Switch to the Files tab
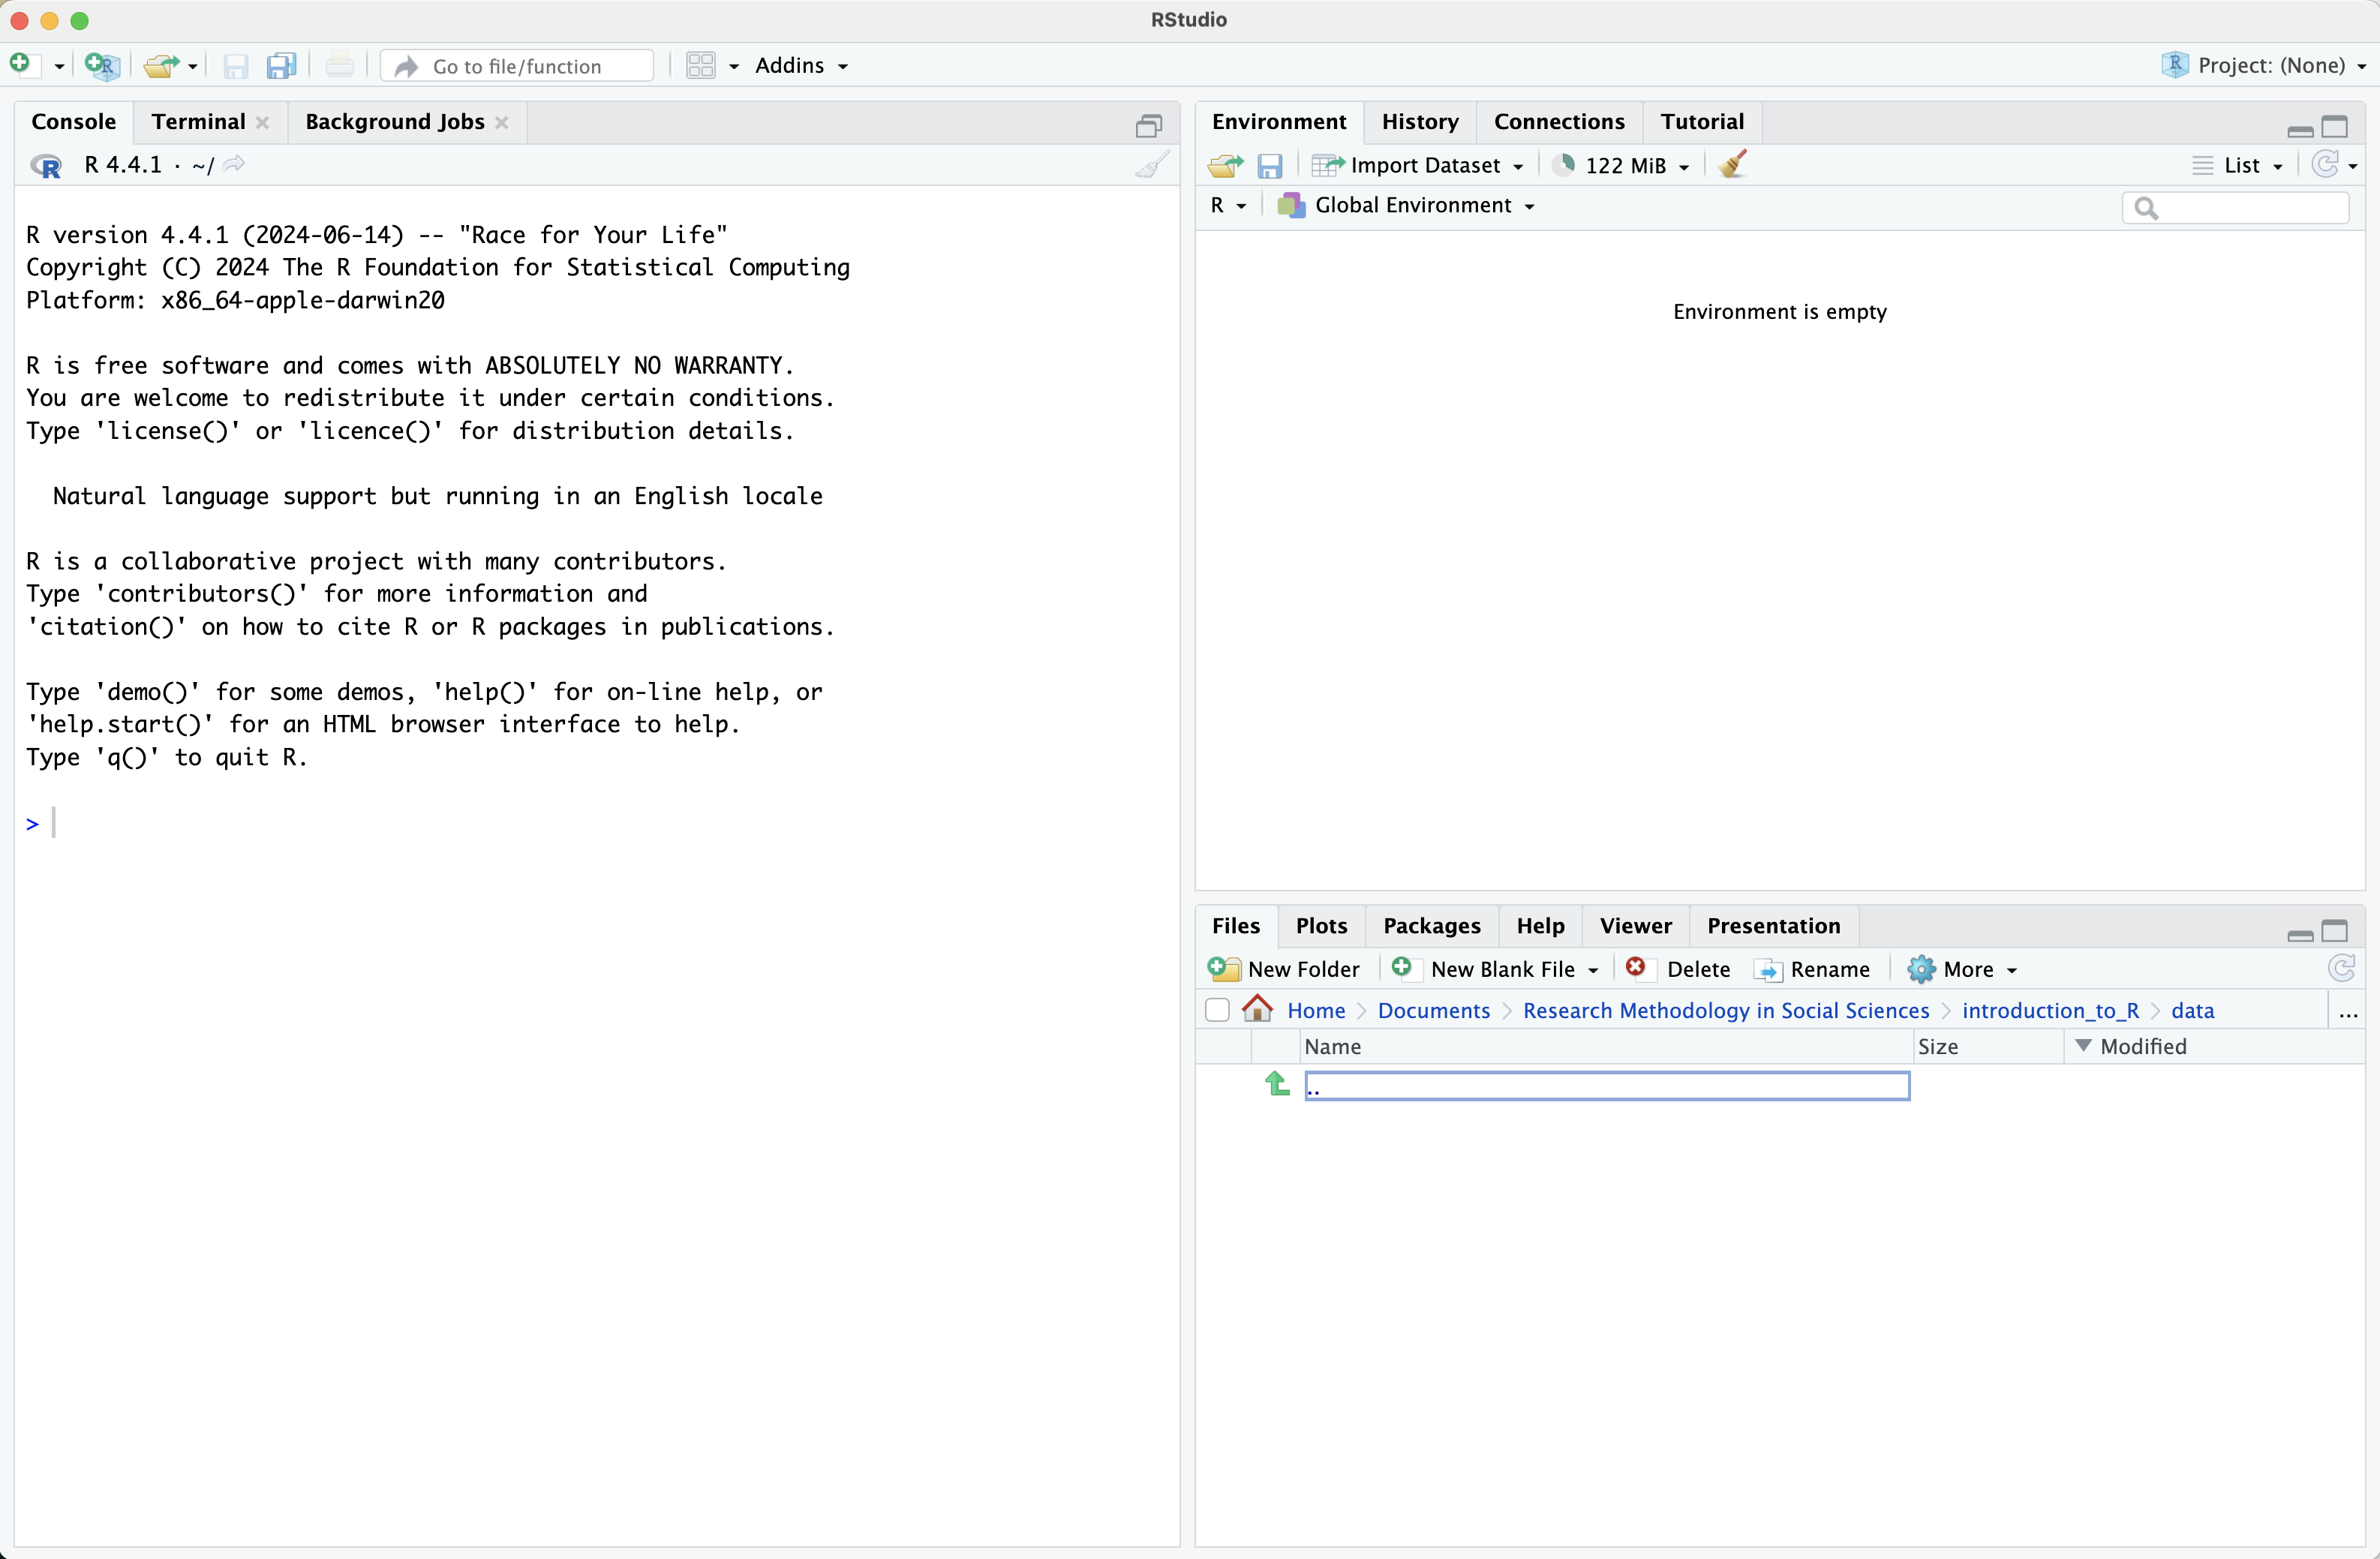This screenshot has width=2380, height=1559. tap(1235, 925)
